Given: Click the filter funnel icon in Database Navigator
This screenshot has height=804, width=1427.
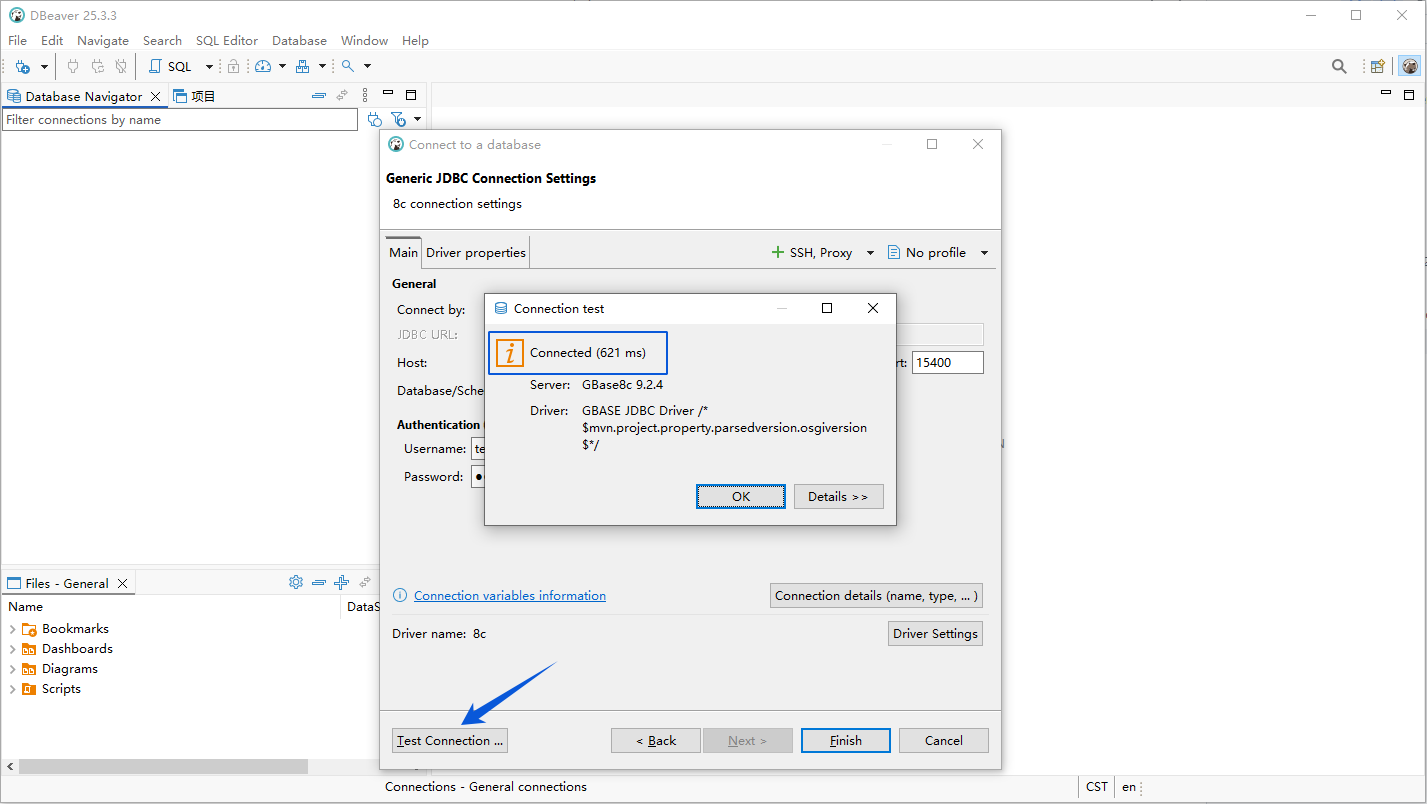Looking at the screenshot, I should [x=398, y=119].
